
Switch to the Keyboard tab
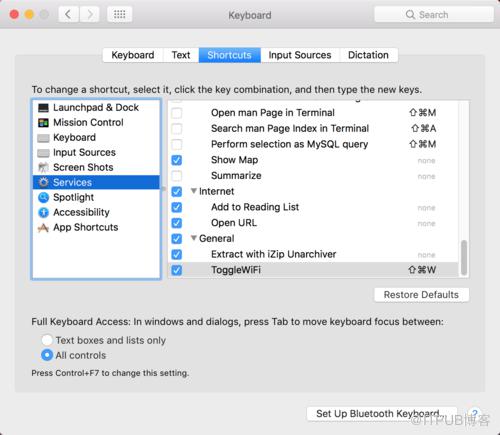point(133,55)
